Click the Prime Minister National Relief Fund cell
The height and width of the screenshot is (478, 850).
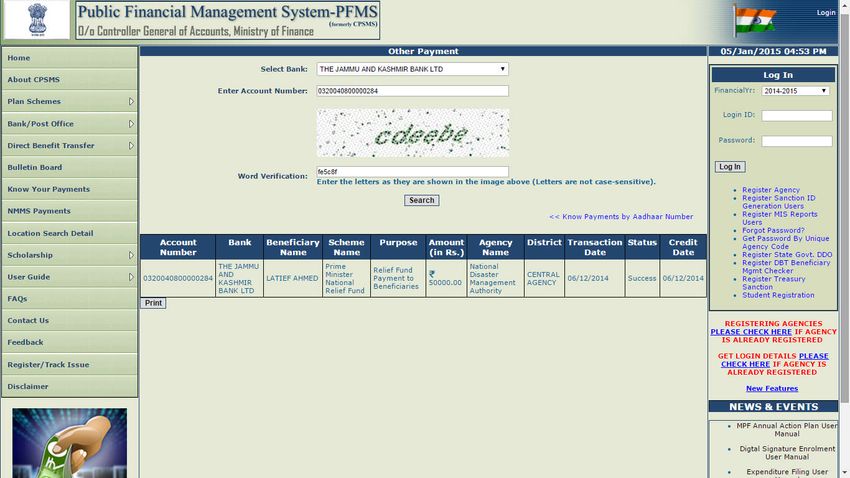click(346, 278)
